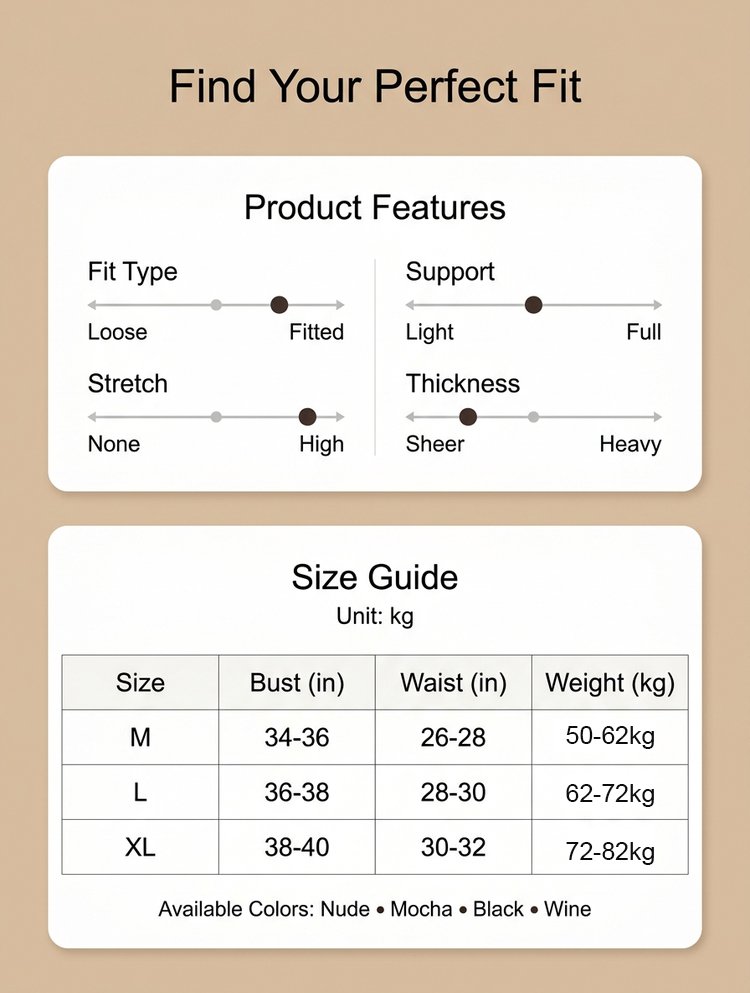Click the Stretch slider's gray midpoint dot
The image size is (750, 993).
216,417
